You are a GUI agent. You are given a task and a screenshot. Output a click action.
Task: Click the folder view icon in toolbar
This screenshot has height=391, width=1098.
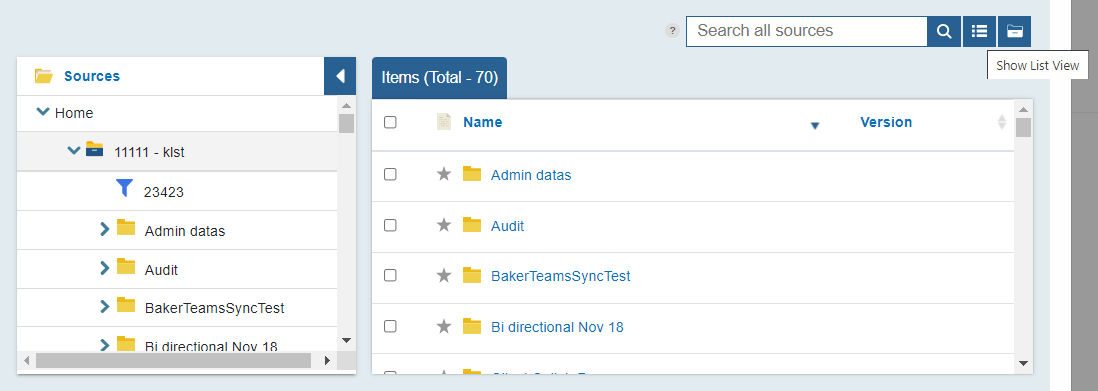click(x=1014, y=32)
